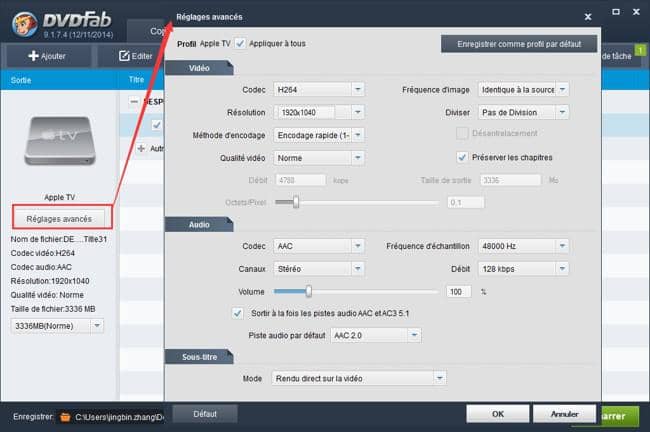Click the OK button

click(498, 414)
